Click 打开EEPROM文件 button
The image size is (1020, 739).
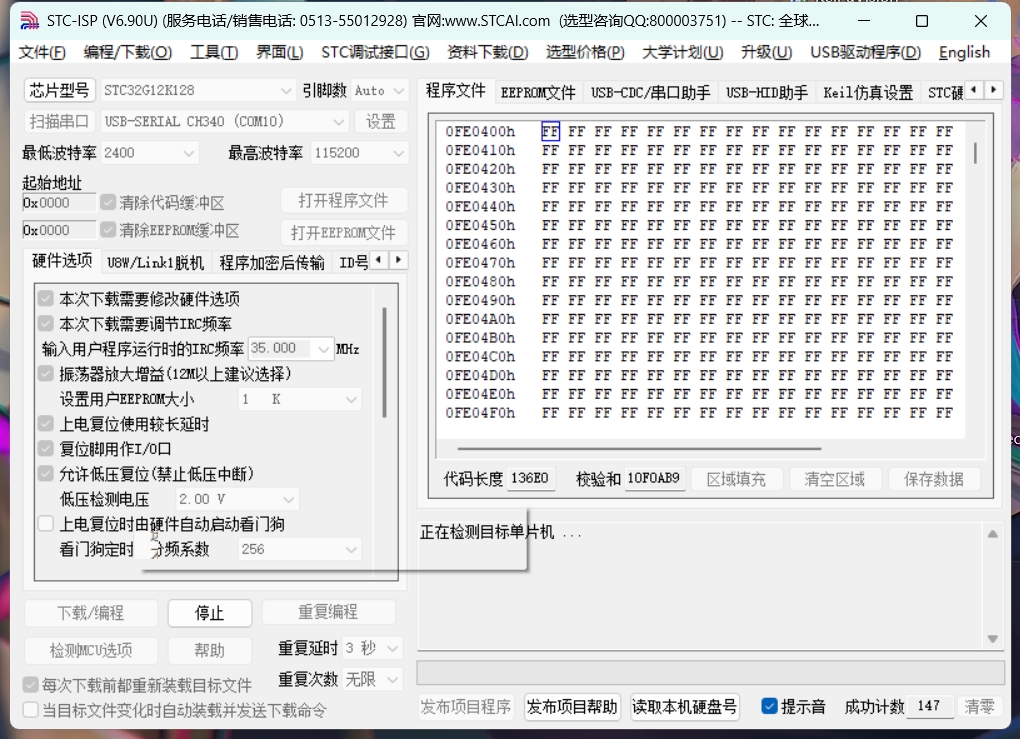343,232
